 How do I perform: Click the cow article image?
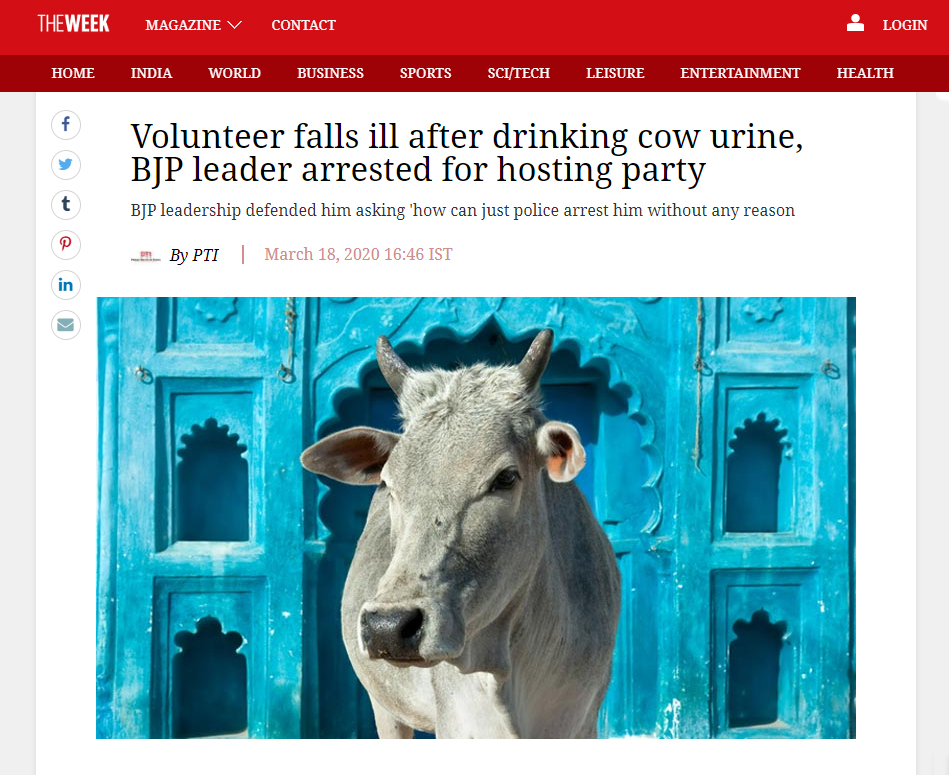476,517
